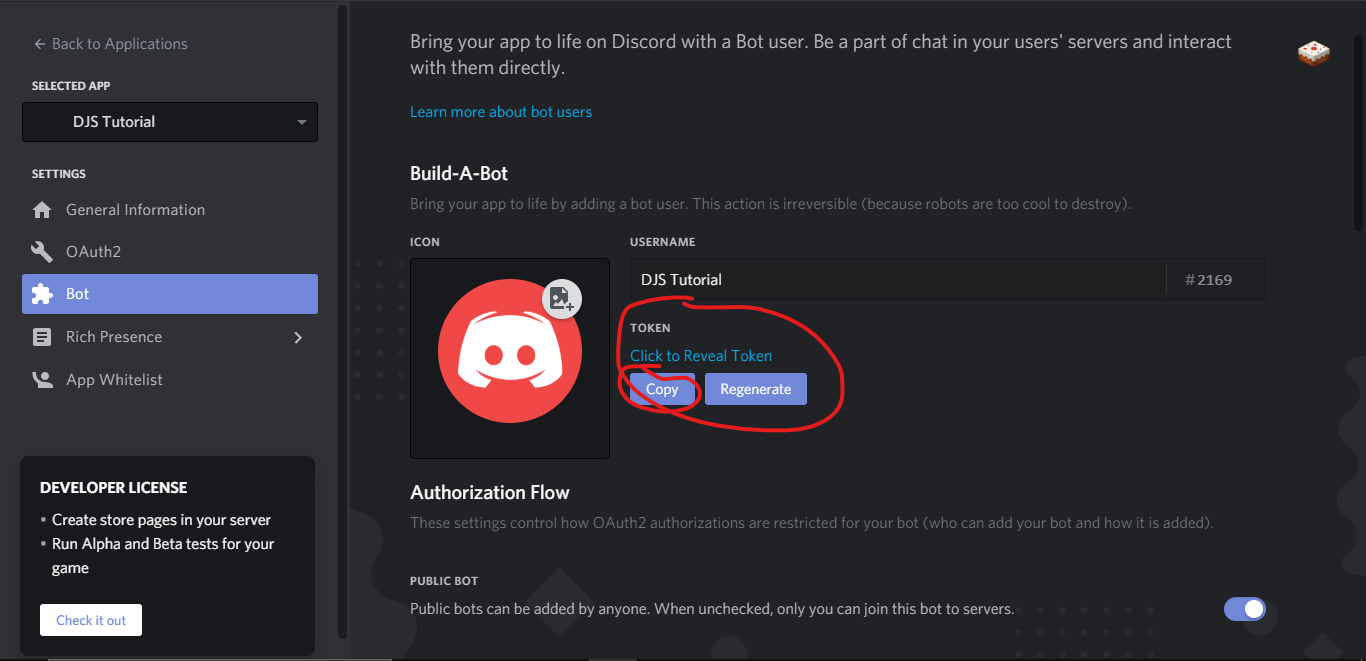Click the SELECTED APP label
The width and height of the screenshot is (1366, 661).
71,86
